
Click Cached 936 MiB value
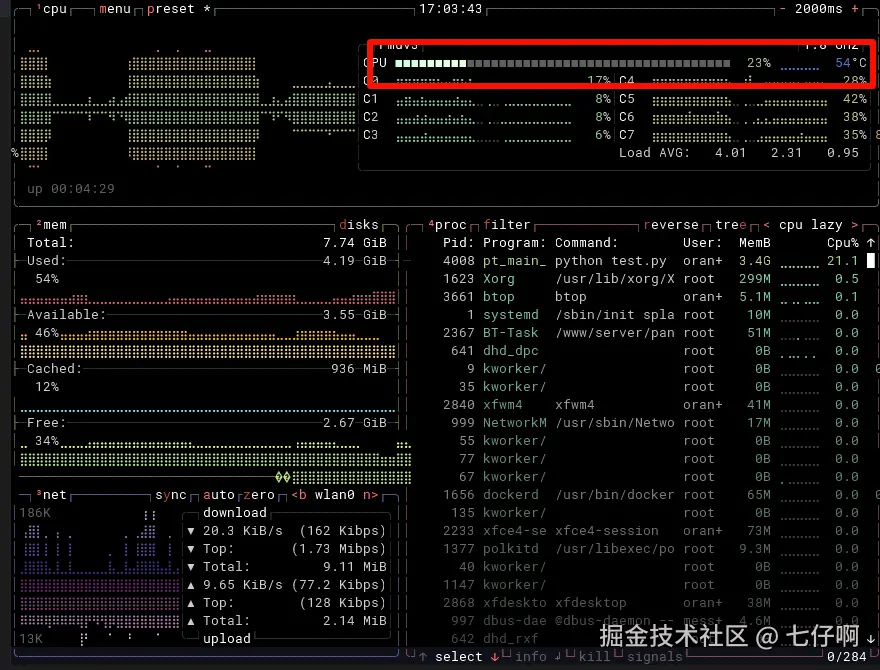tap(359, 369)
